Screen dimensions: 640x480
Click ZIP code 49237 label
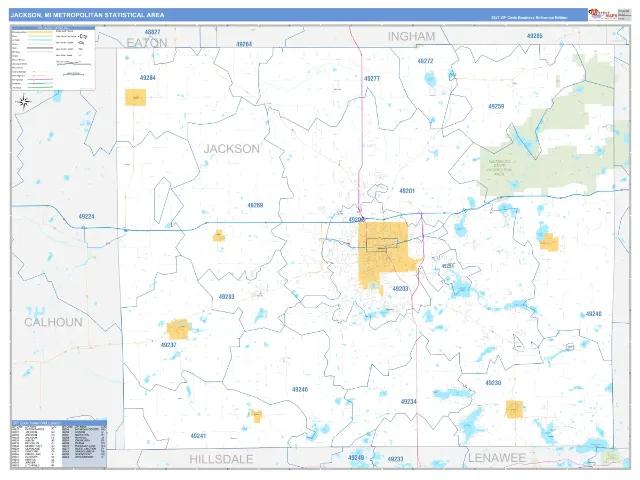coord(169,345)
